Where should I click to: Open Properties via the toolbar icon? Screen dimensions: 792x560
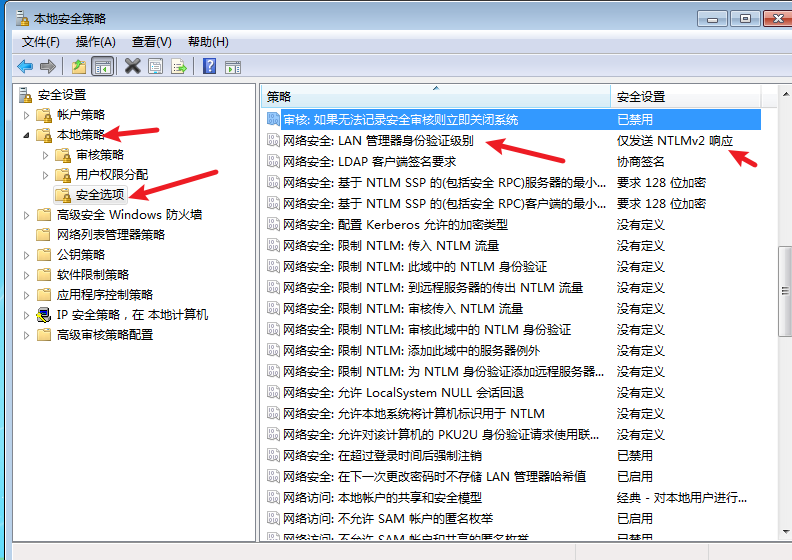tap(155, 66)
